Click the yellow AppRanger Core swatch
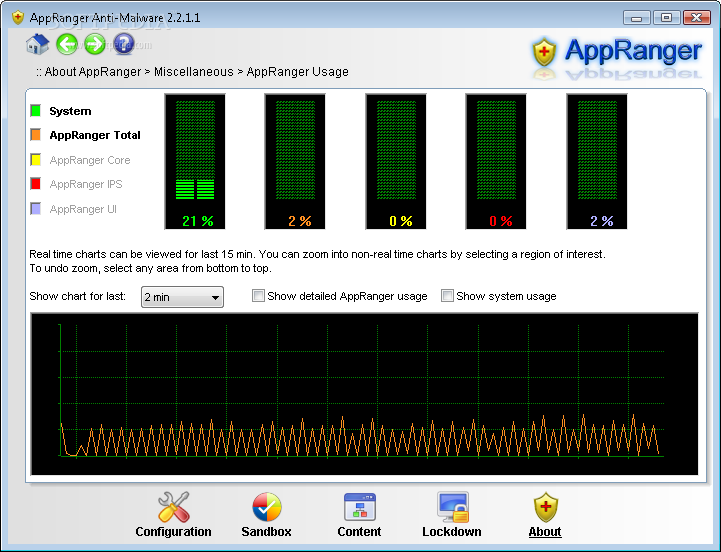The image size is (721, 552). coord(35,160)
